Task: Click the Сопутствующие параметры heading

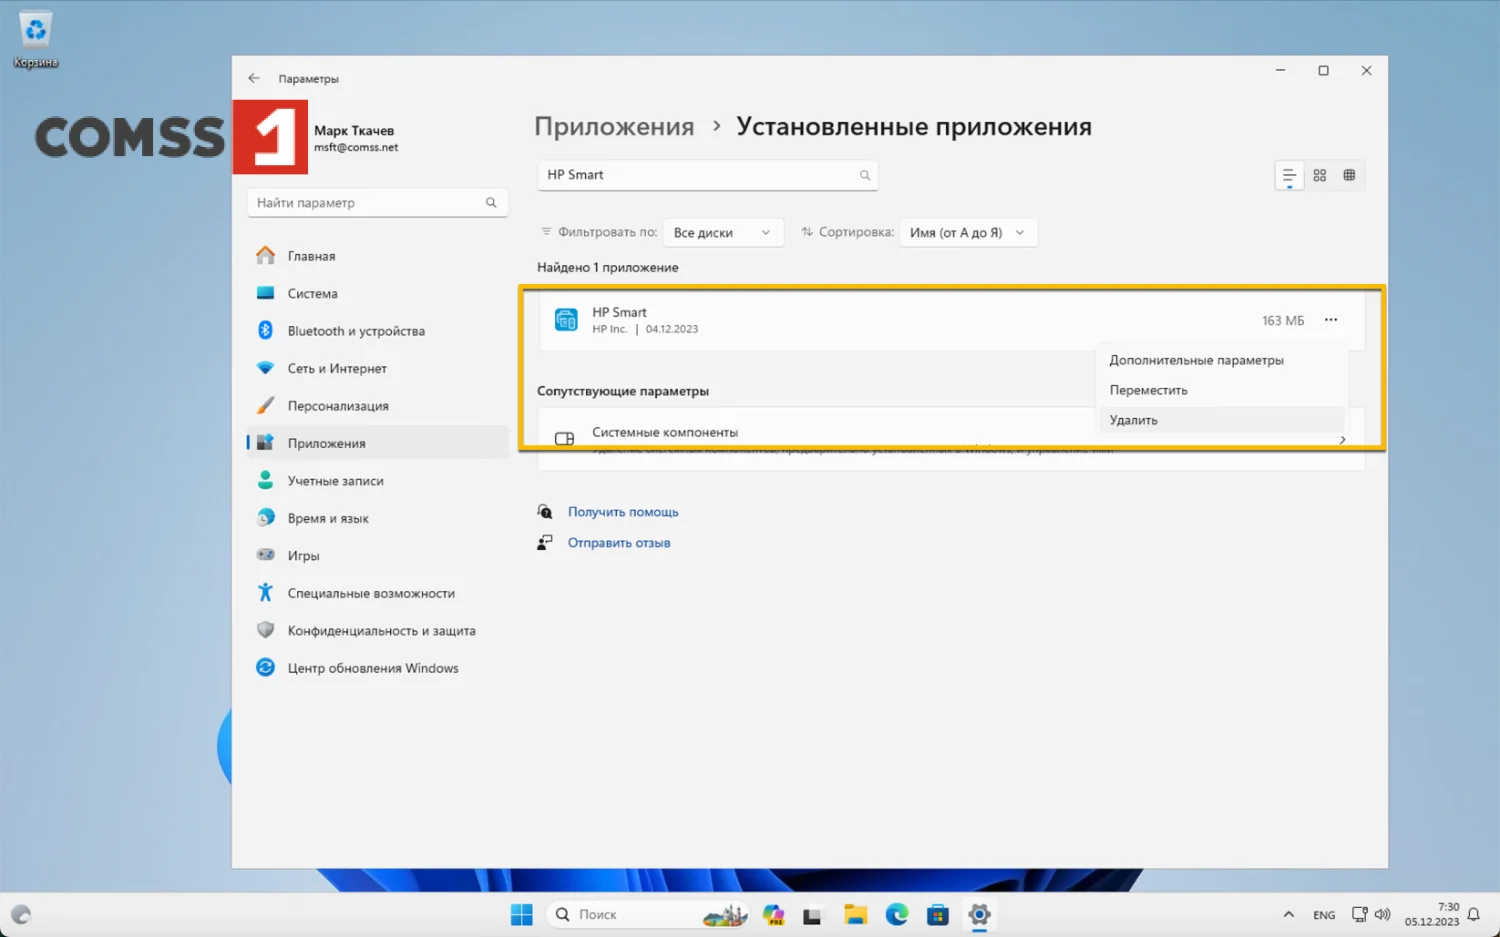Action: pos(623,391)
